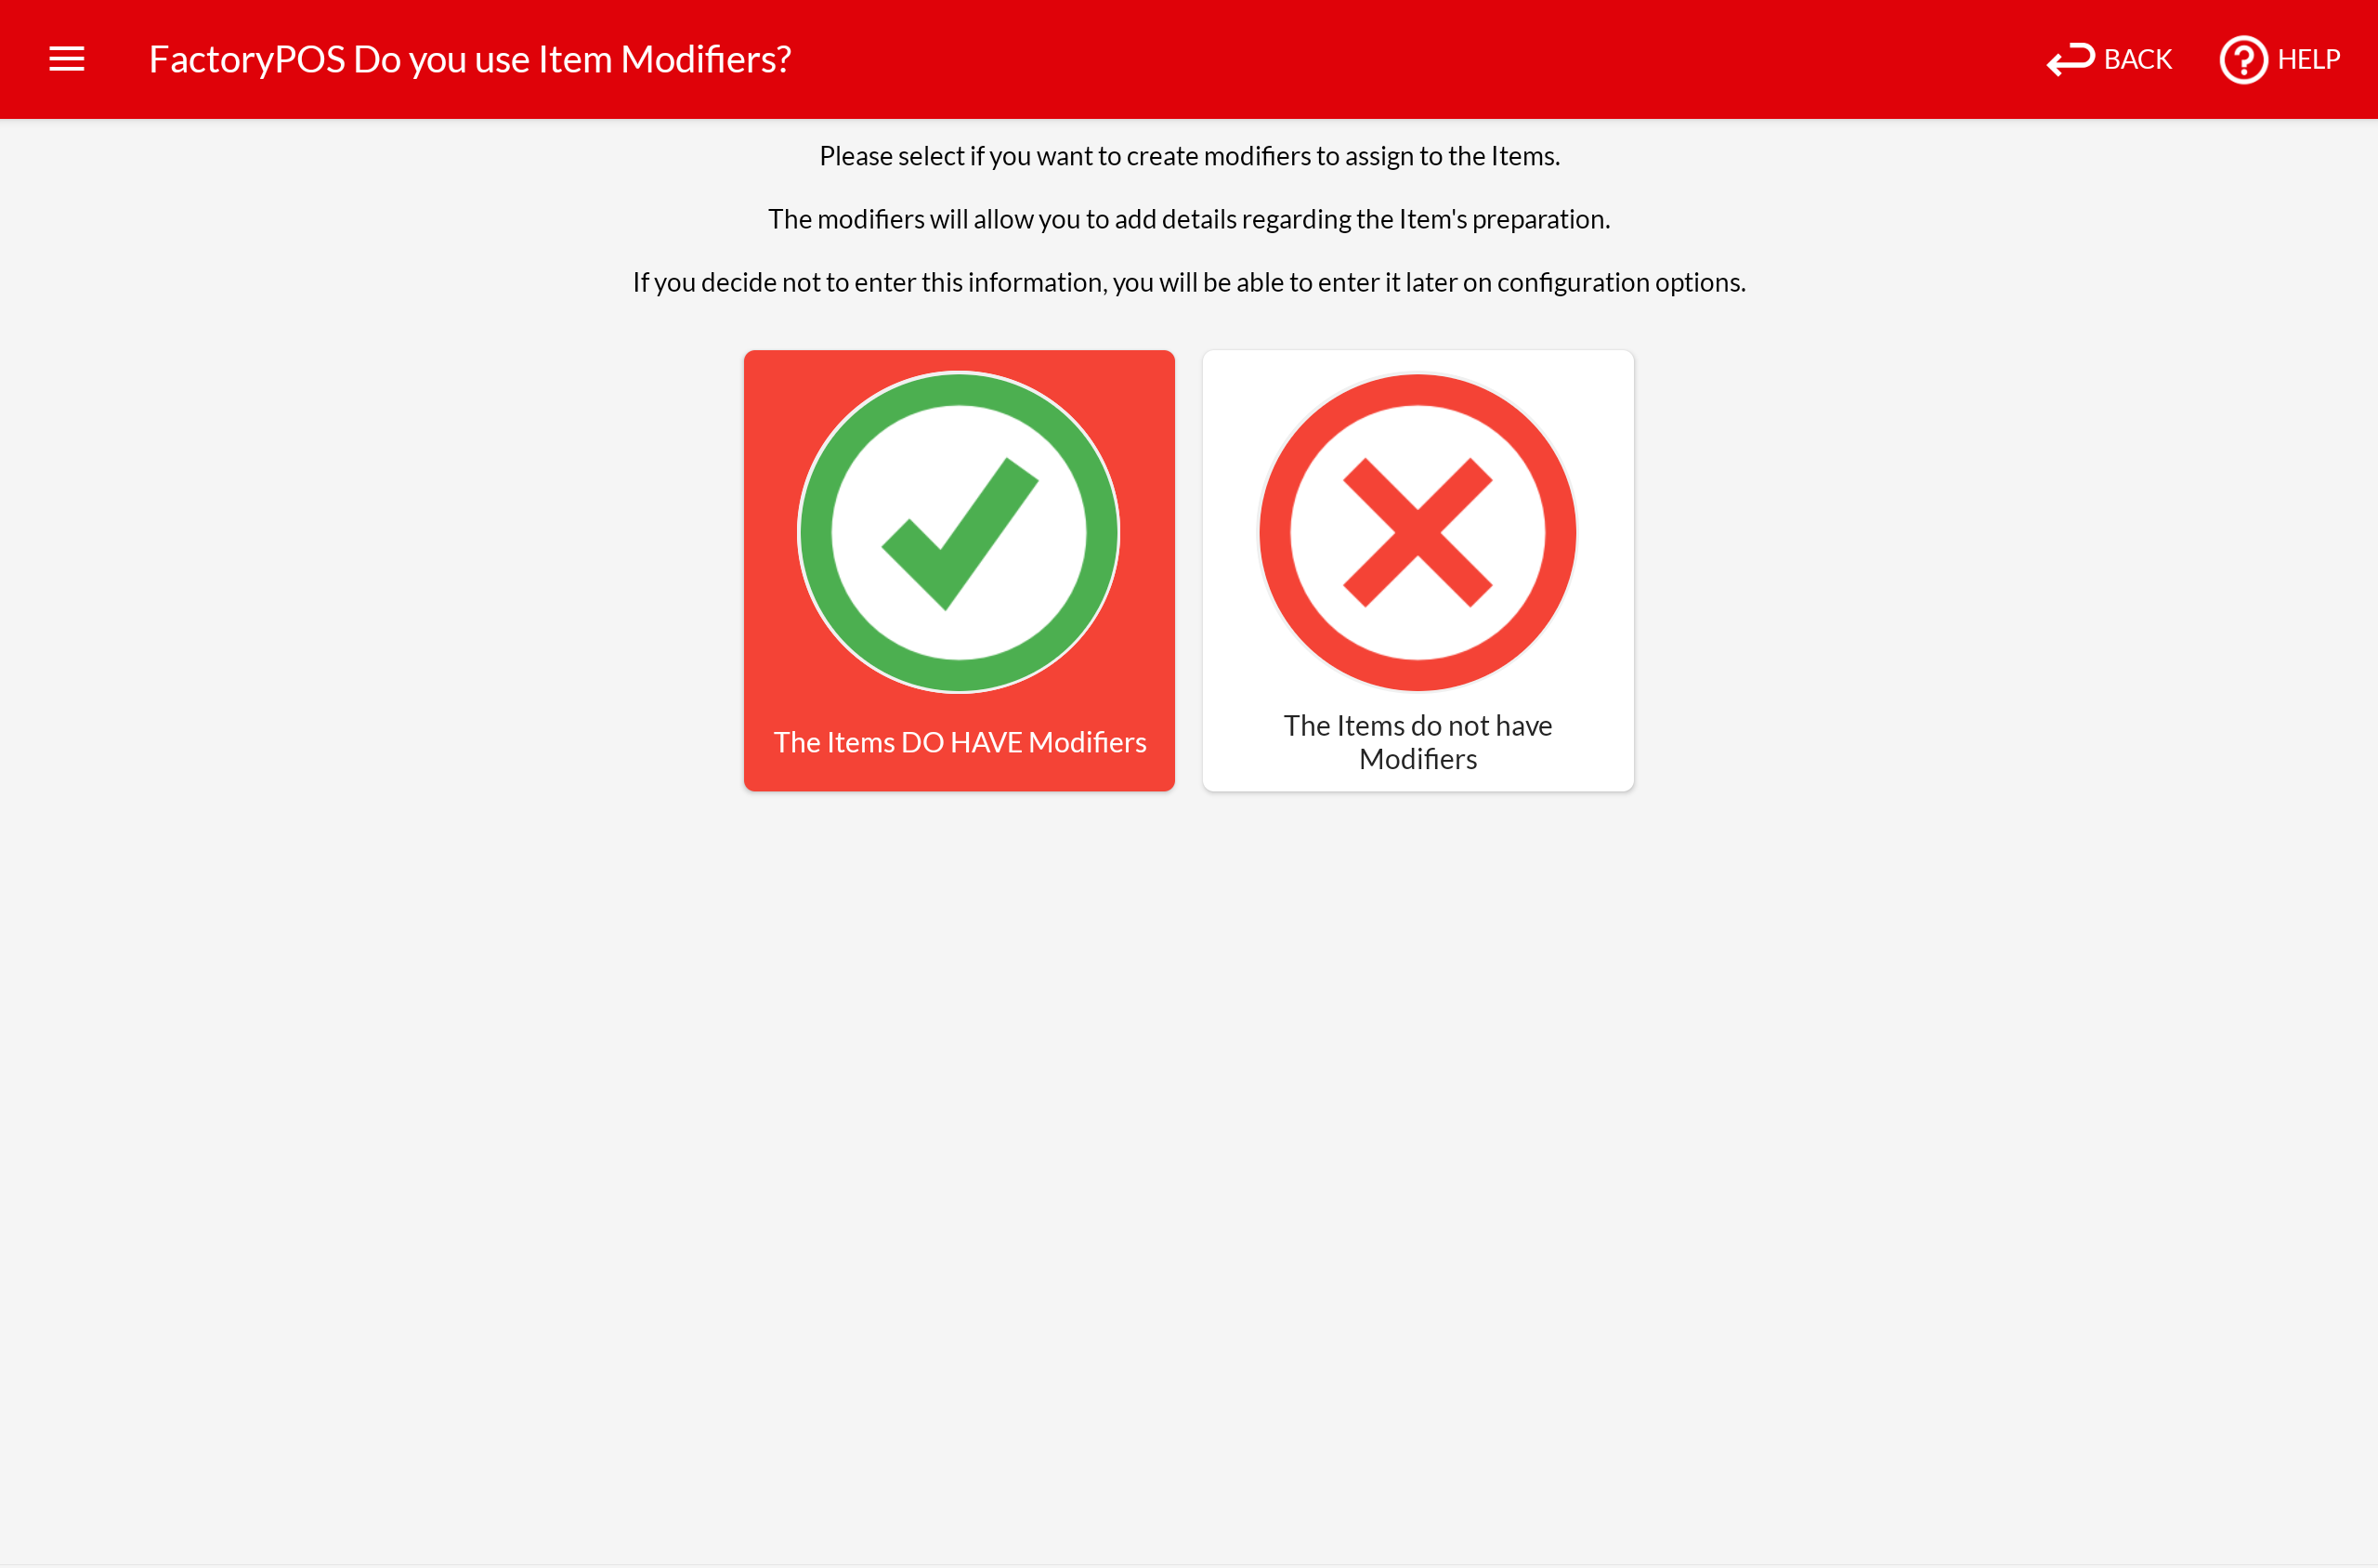Click the 'Do you use Item Modifiers?' title
The height and width of the screenshot is (1568, 2378).
point(572,59)
